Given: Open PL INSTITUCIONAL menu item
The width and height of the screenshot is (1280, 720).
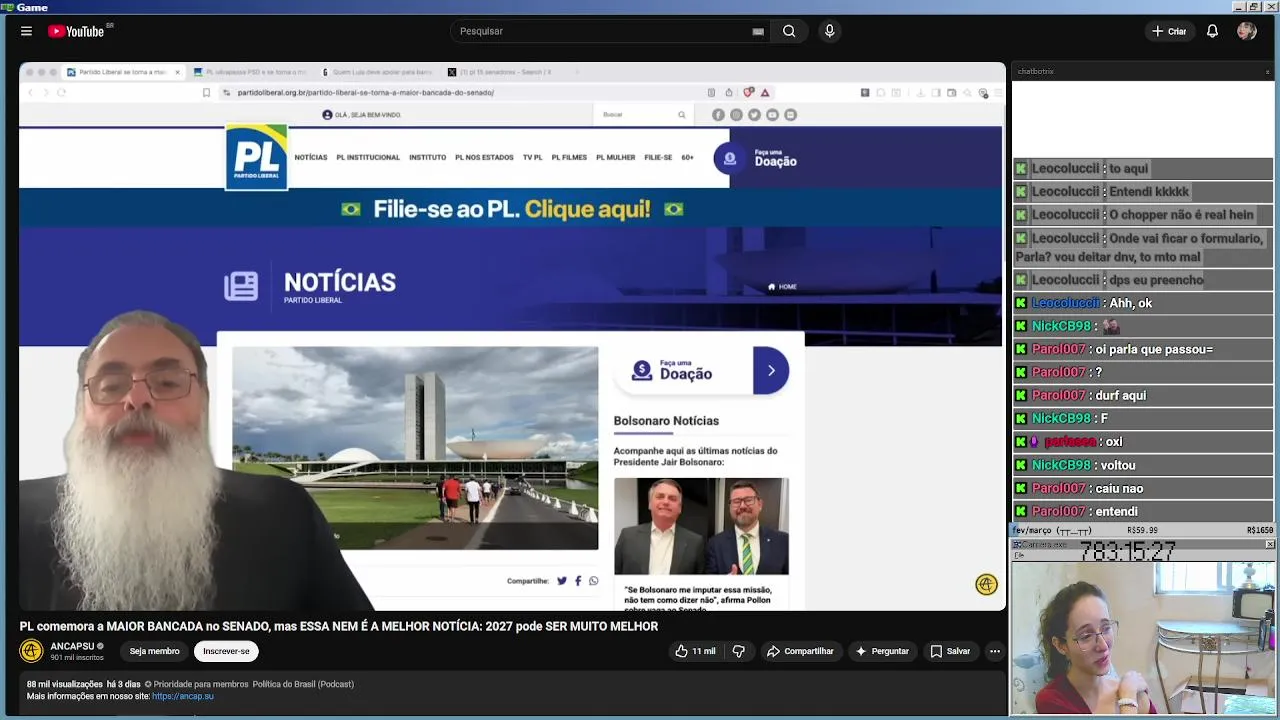Looking at the screenshot, I should (368, 157).
